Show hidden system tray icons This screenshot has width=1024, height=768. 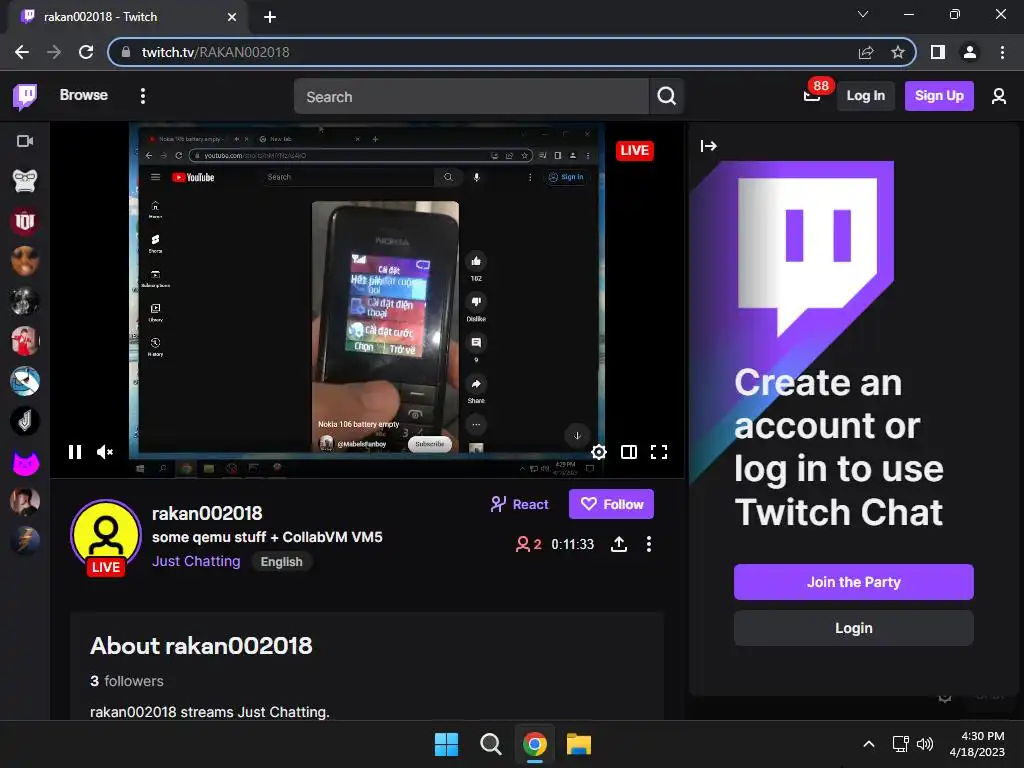pos(869,744)
